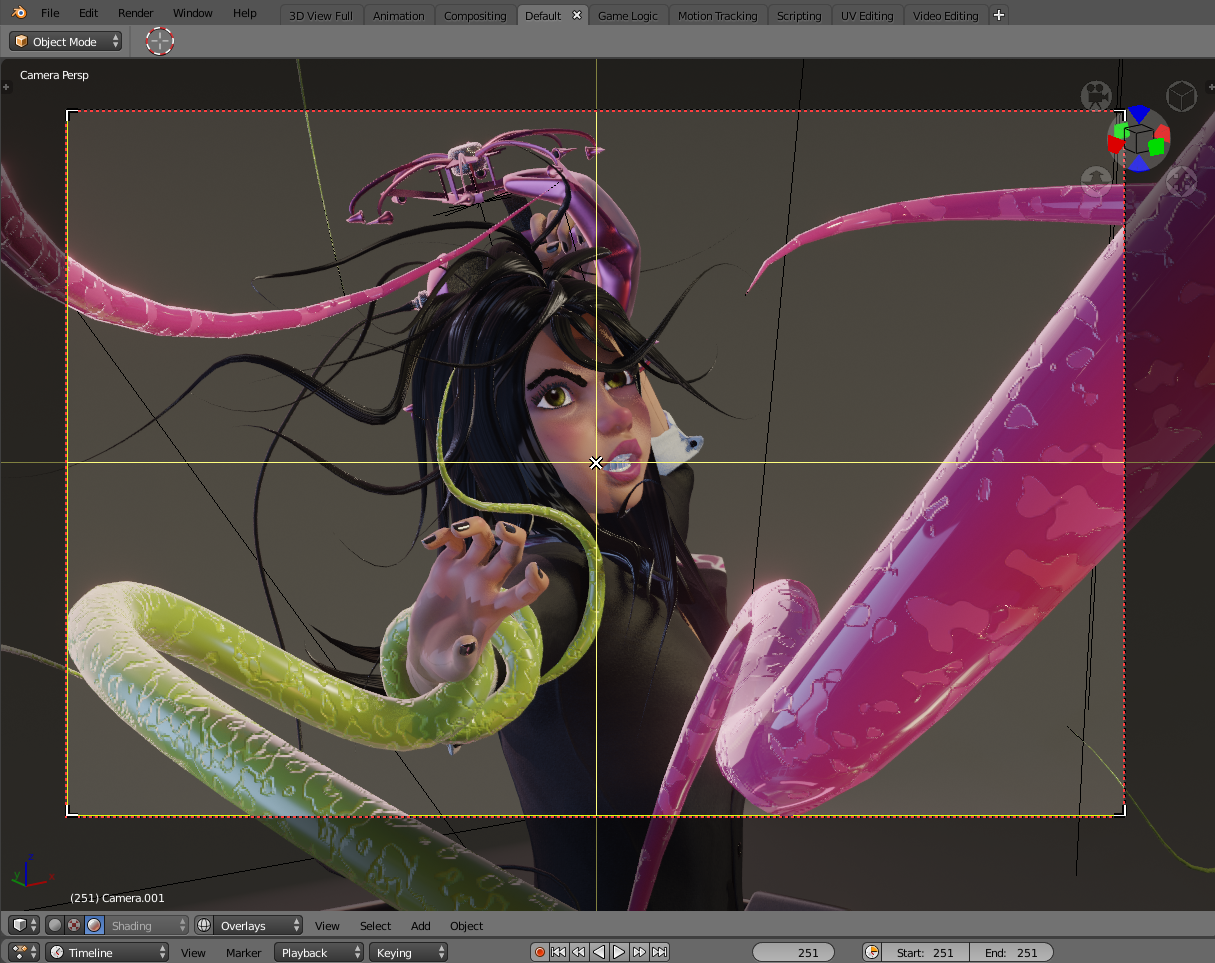Switch to the UV Editing workspace tab
1215x963 pixels.
coord(867,16)
